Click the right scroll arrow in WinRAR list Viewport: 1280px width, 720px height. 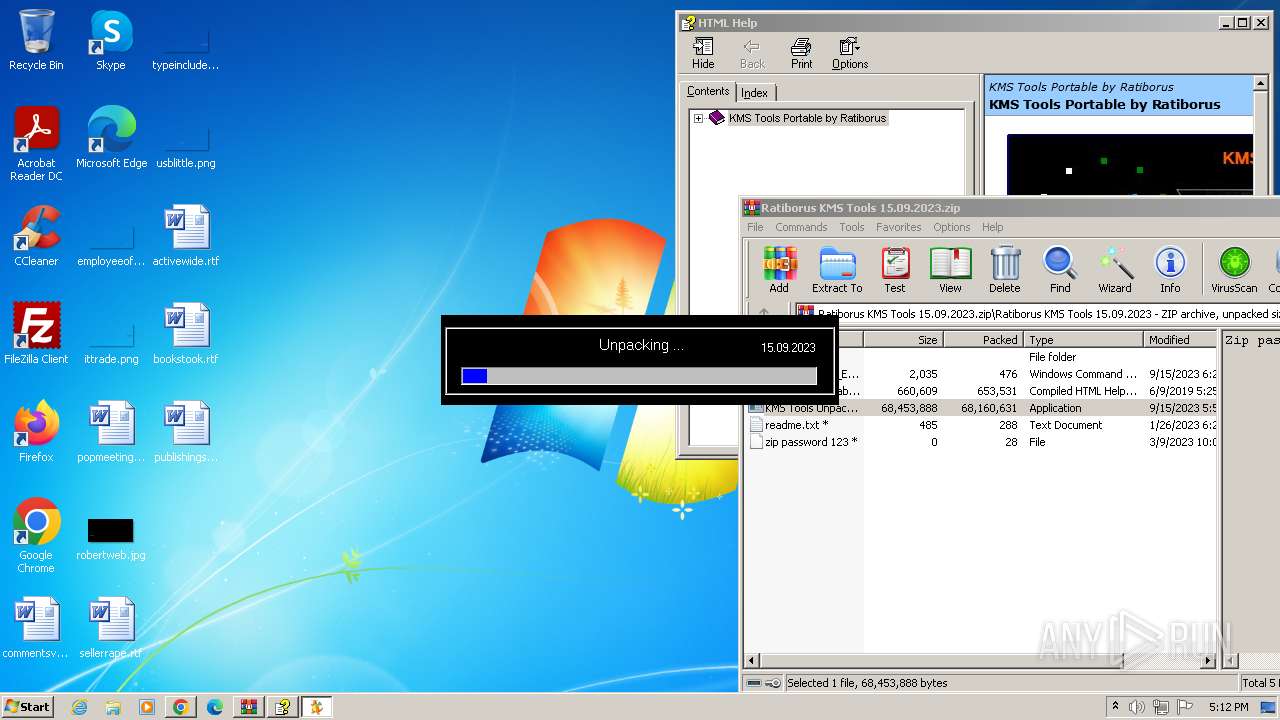pos(1209,661)
